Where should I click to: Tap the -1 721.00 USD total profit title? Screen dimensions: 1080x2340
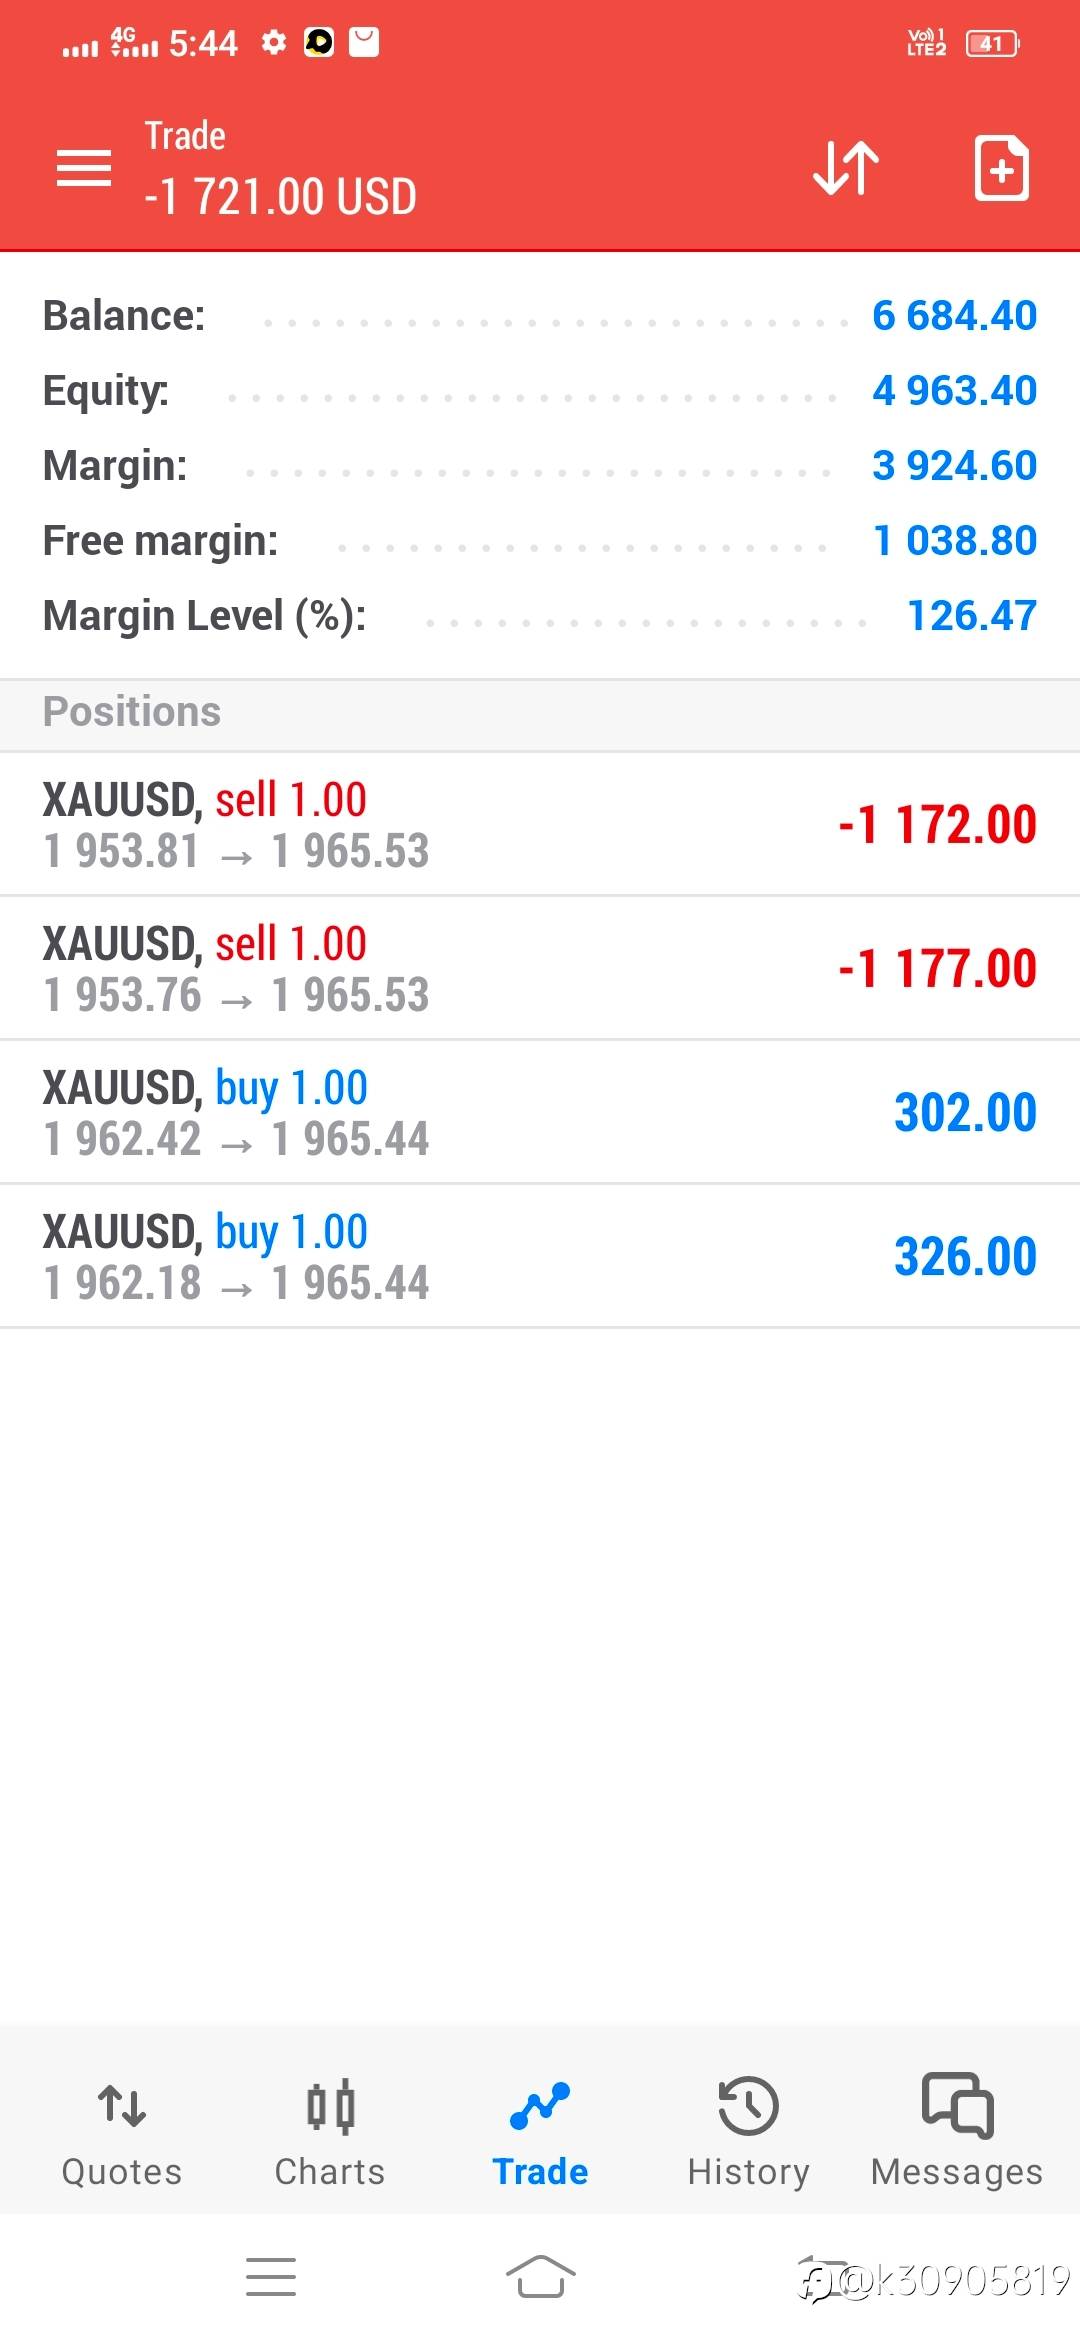click(281, 196)
